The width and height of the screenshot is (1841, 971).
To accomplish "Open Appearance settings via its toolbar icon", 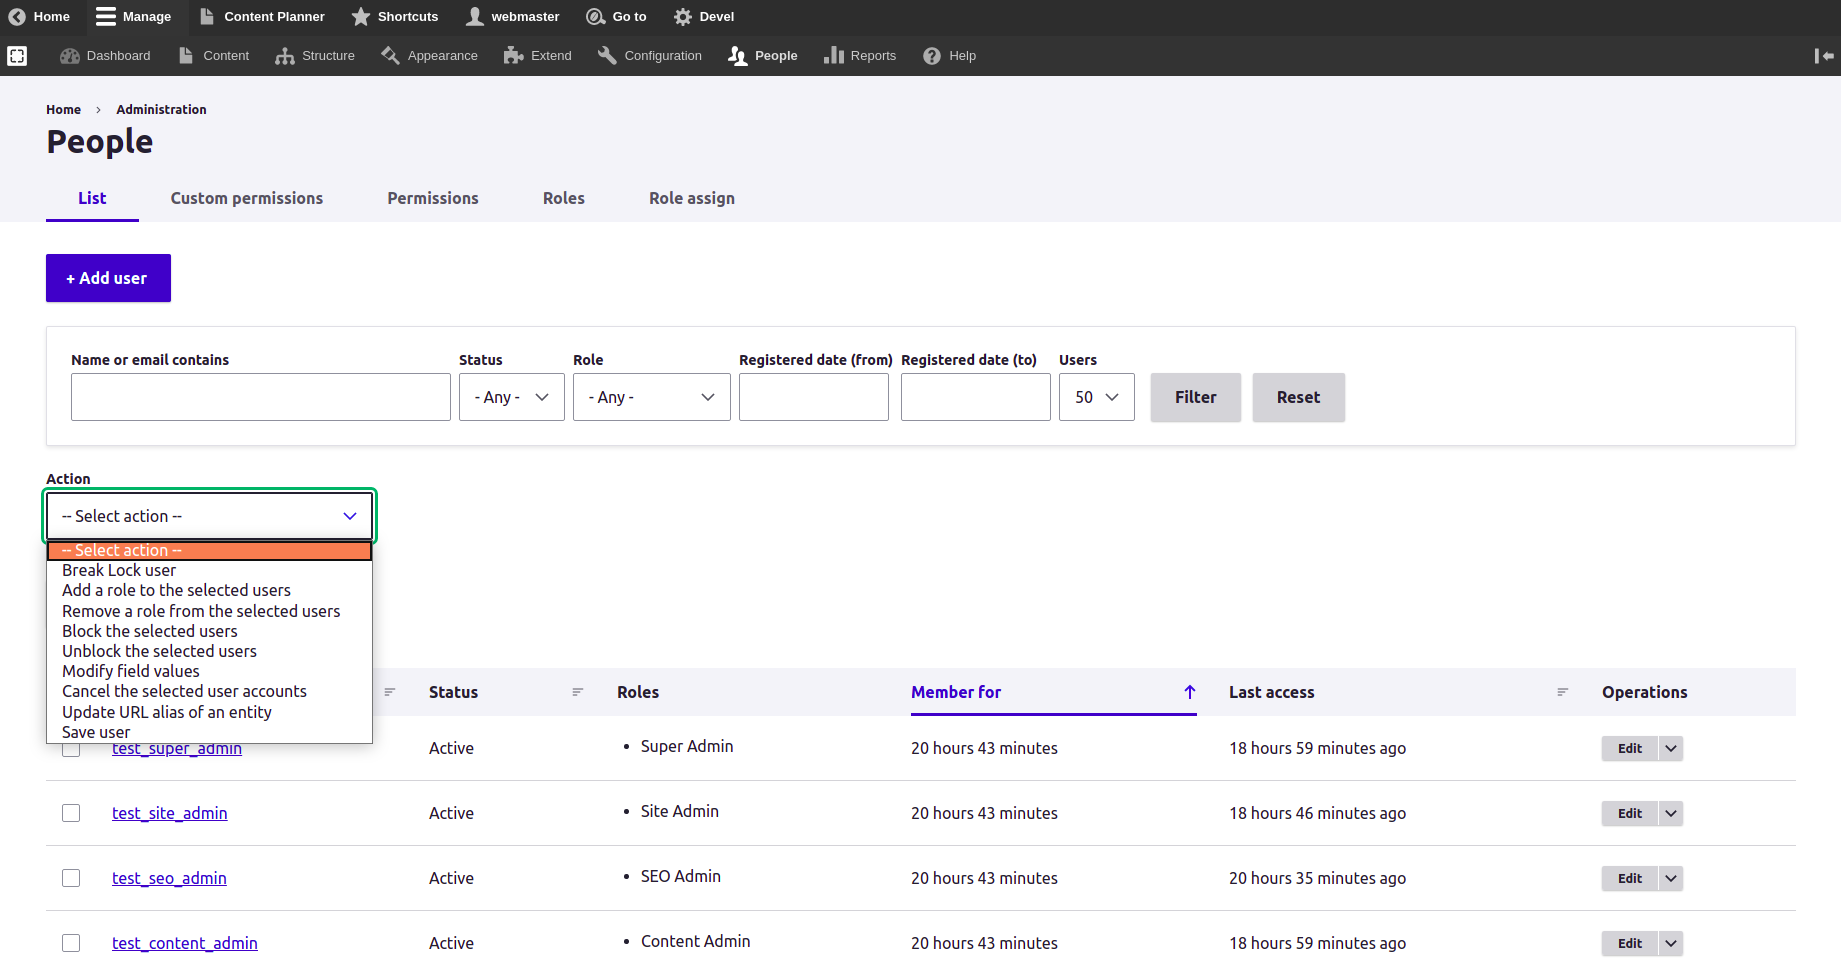I will tap(390, 56).
